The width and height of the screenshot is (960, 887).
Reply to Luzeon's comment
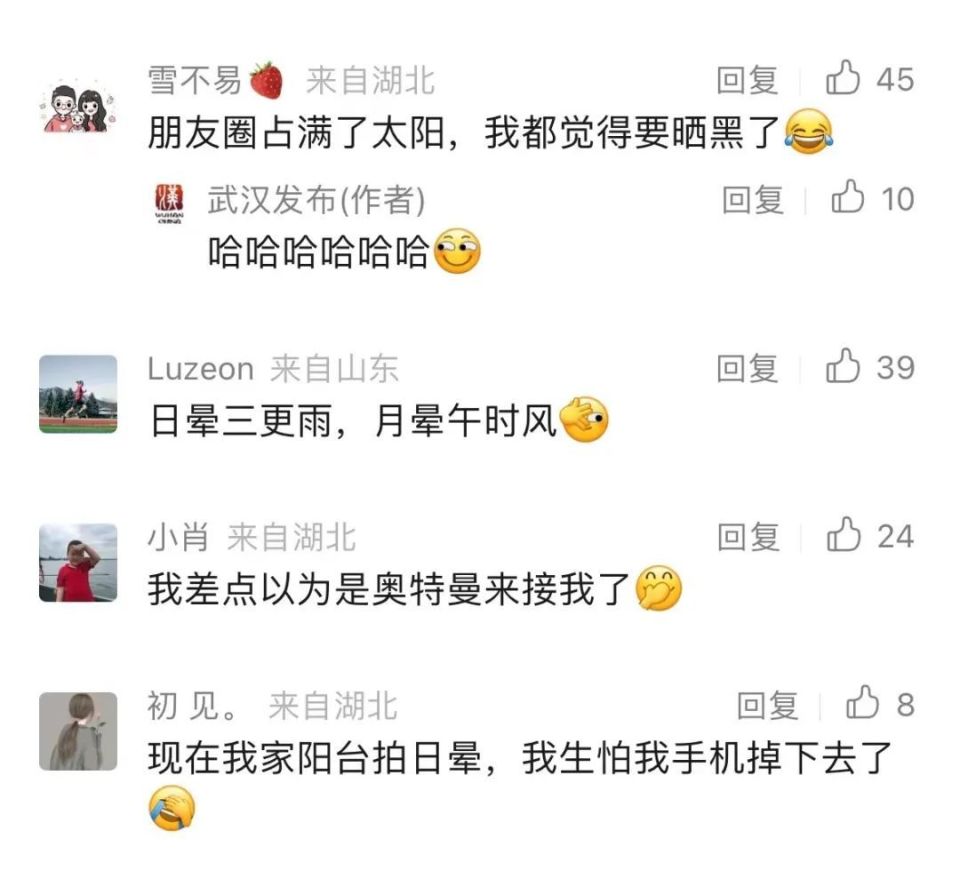coord(748,369)
